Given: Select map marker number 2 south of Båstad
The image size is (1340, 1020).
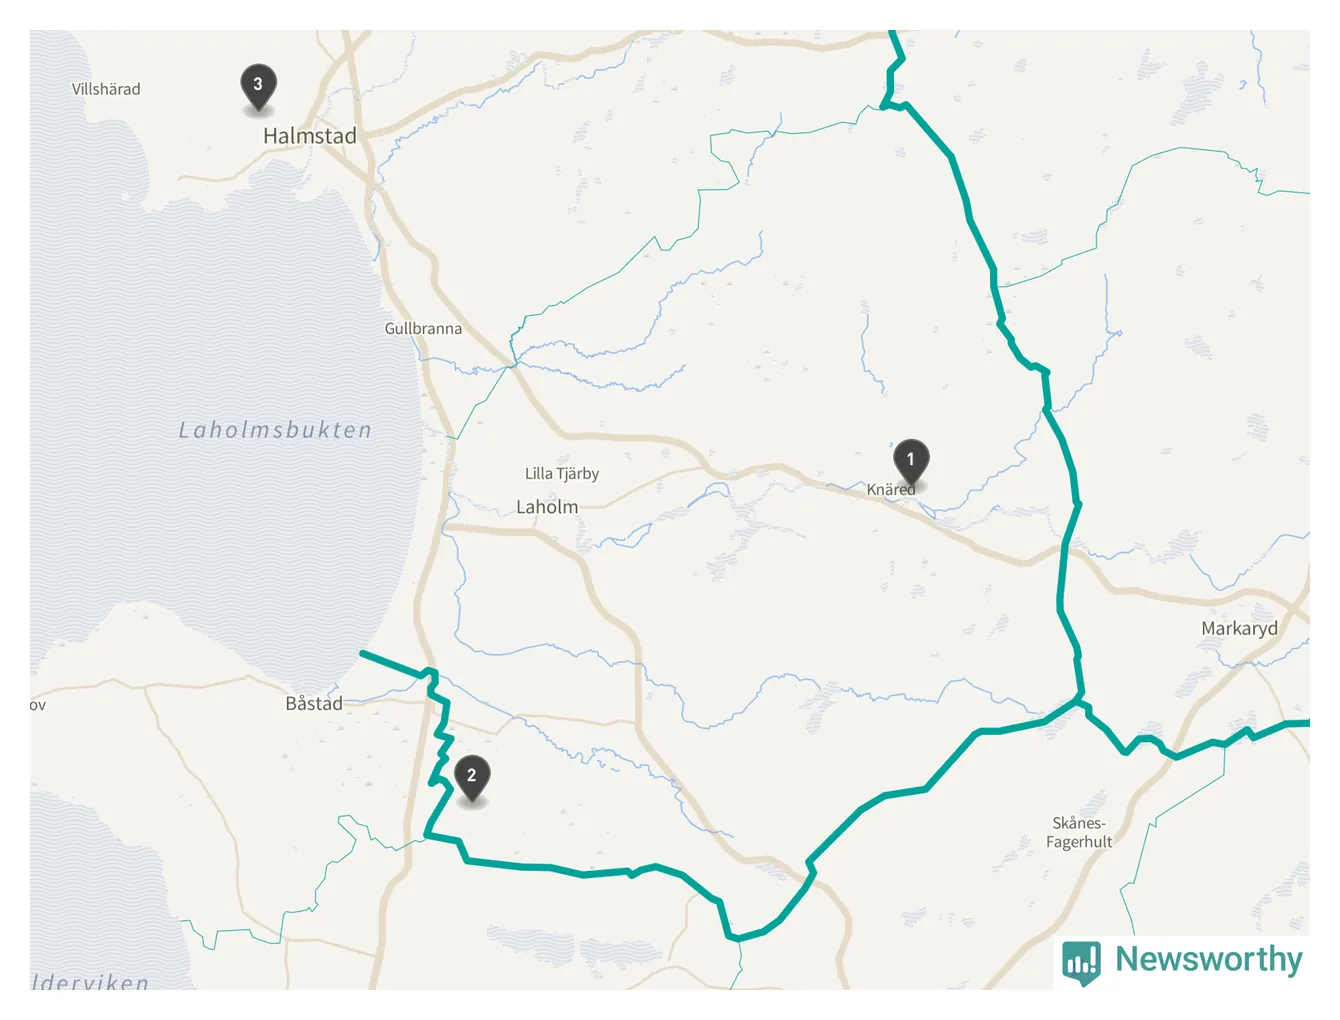Looking at the screenshot, I should click(472, 777).
